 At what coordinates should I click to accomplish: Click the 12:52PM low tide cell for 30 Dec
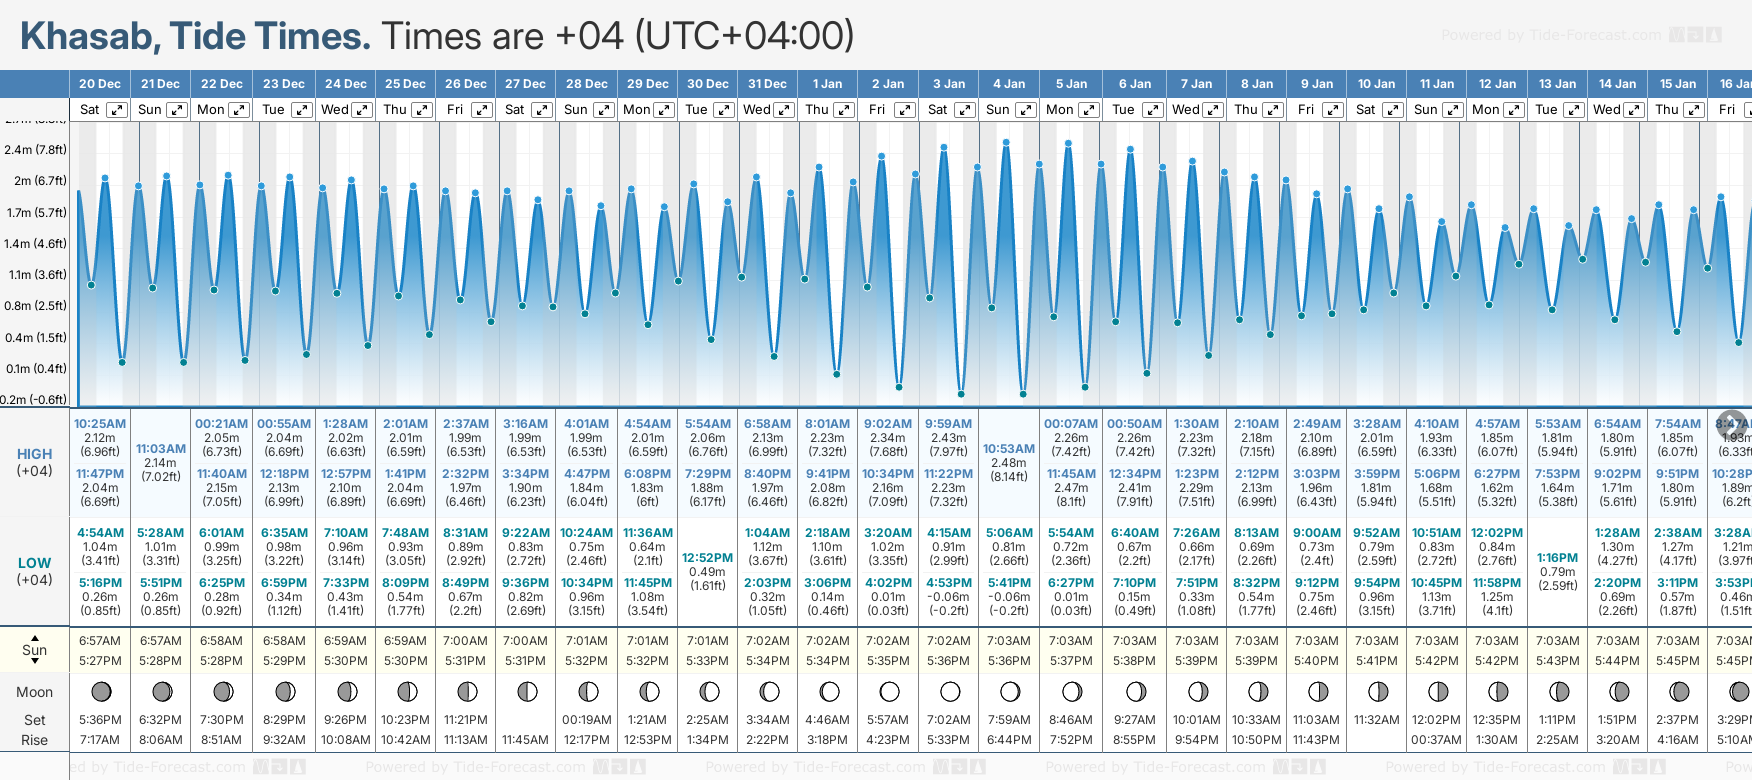pyautogui.click(x=707, y=571)
